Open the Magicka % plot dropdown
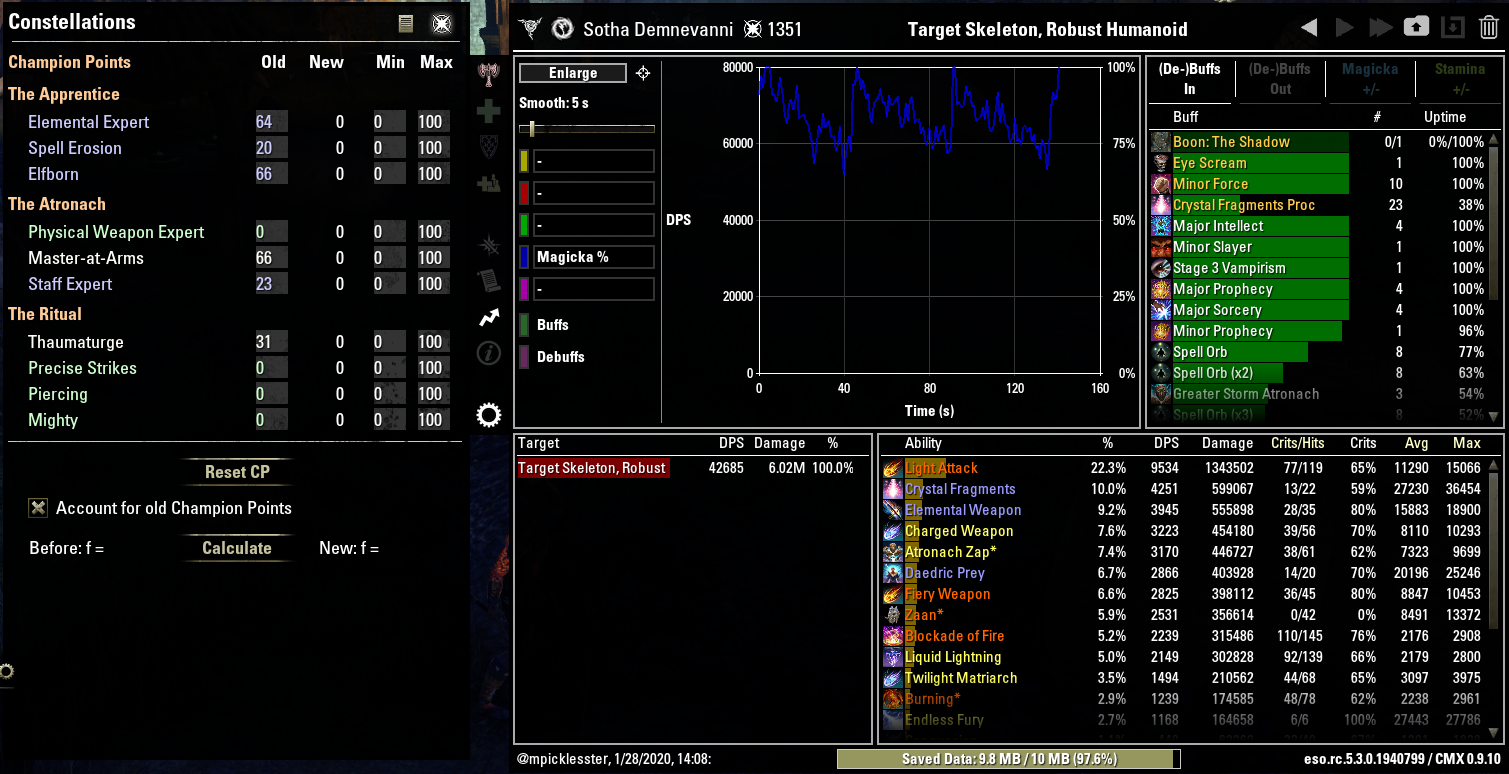This screenshot has width=1509, height=774. pyautogui.click(x=593, y=257)
